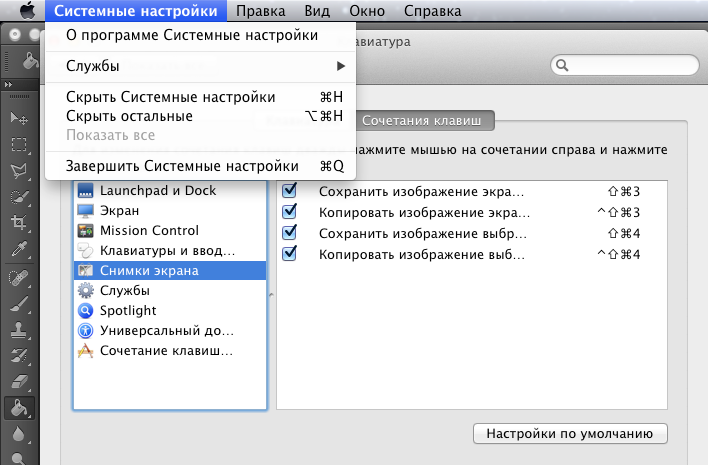Image resolution: width=708 pixels, height=465 pixels.
Task: Select the Eraser tool
Action: 19,382
